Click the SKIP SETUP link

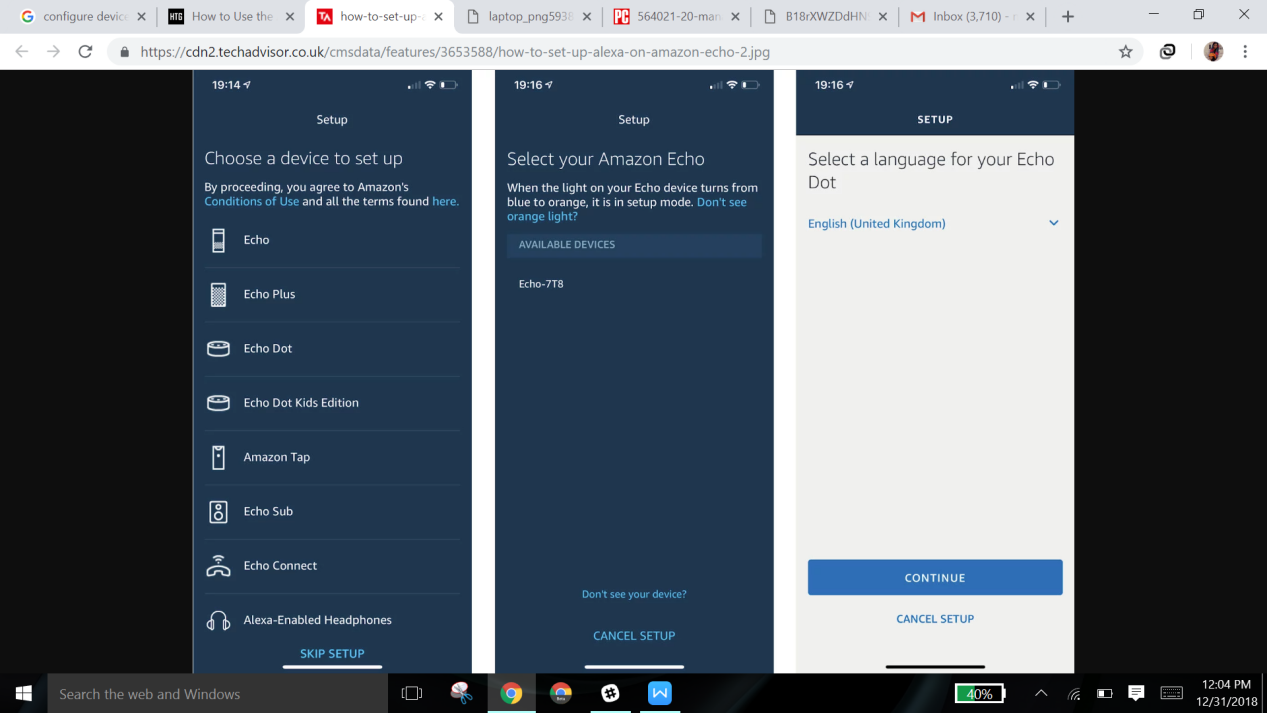click(332, 654)
